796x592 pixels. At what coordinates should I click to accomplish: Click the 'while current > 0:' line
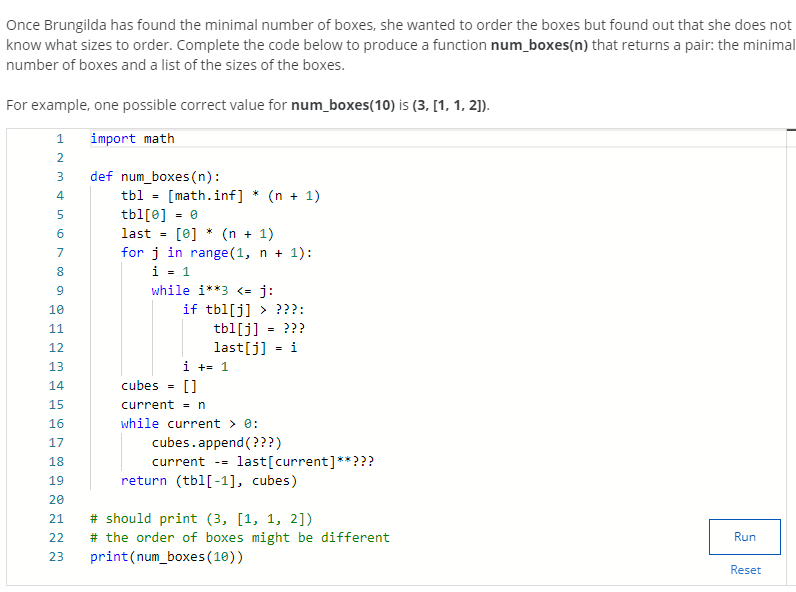pos(189,424)
